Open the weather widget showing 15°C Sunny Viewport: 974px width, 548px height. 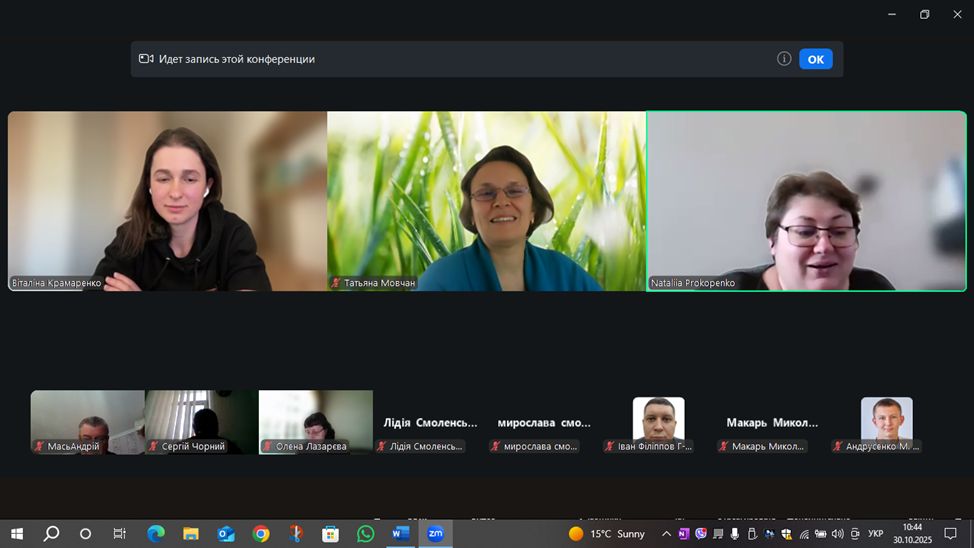click(x=607, y=534)
